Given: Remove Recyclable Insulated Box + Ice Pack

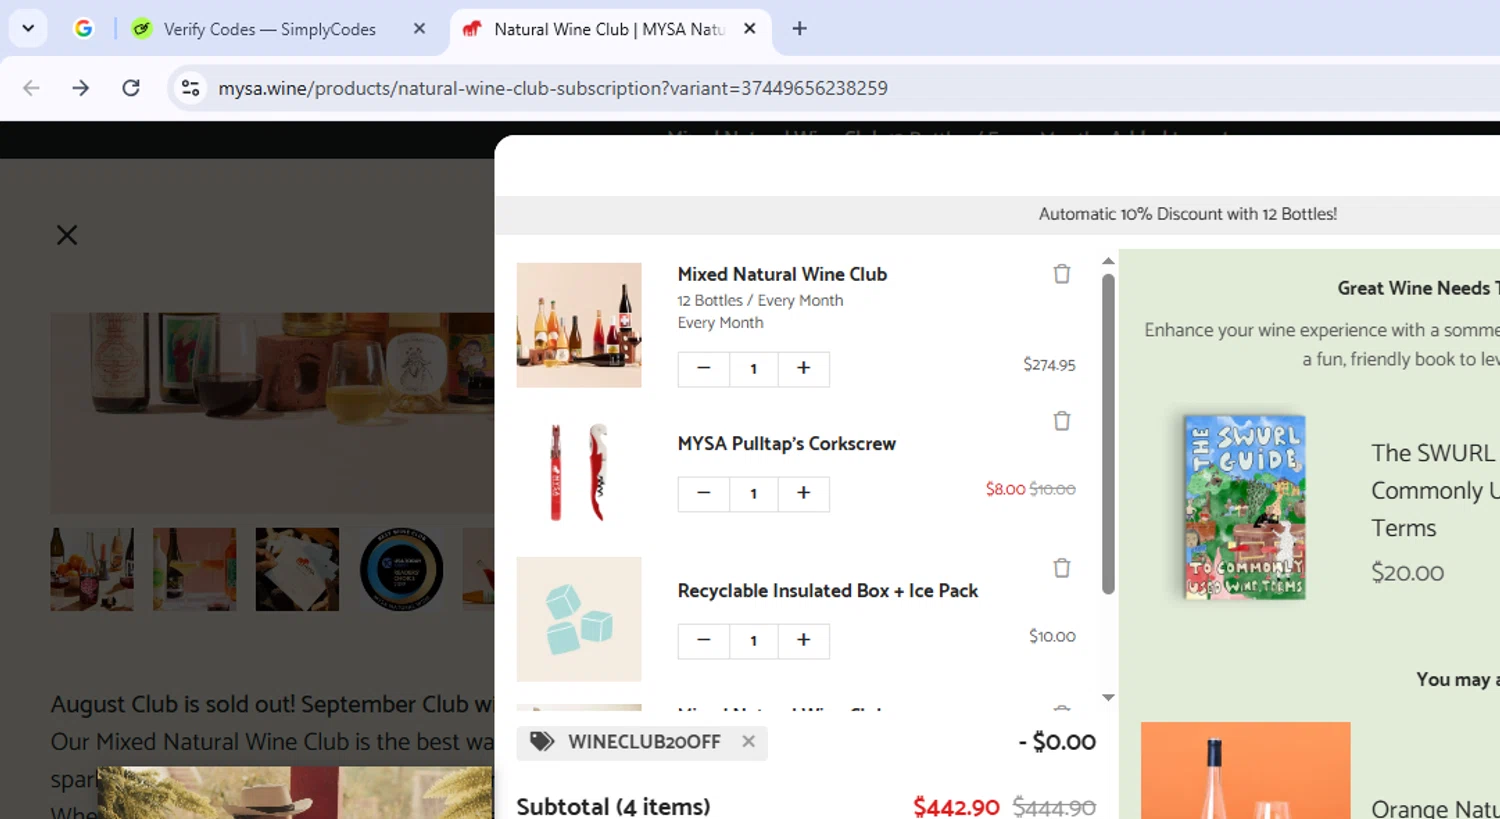Looking at the screenshot, I should coord(1062,568).
